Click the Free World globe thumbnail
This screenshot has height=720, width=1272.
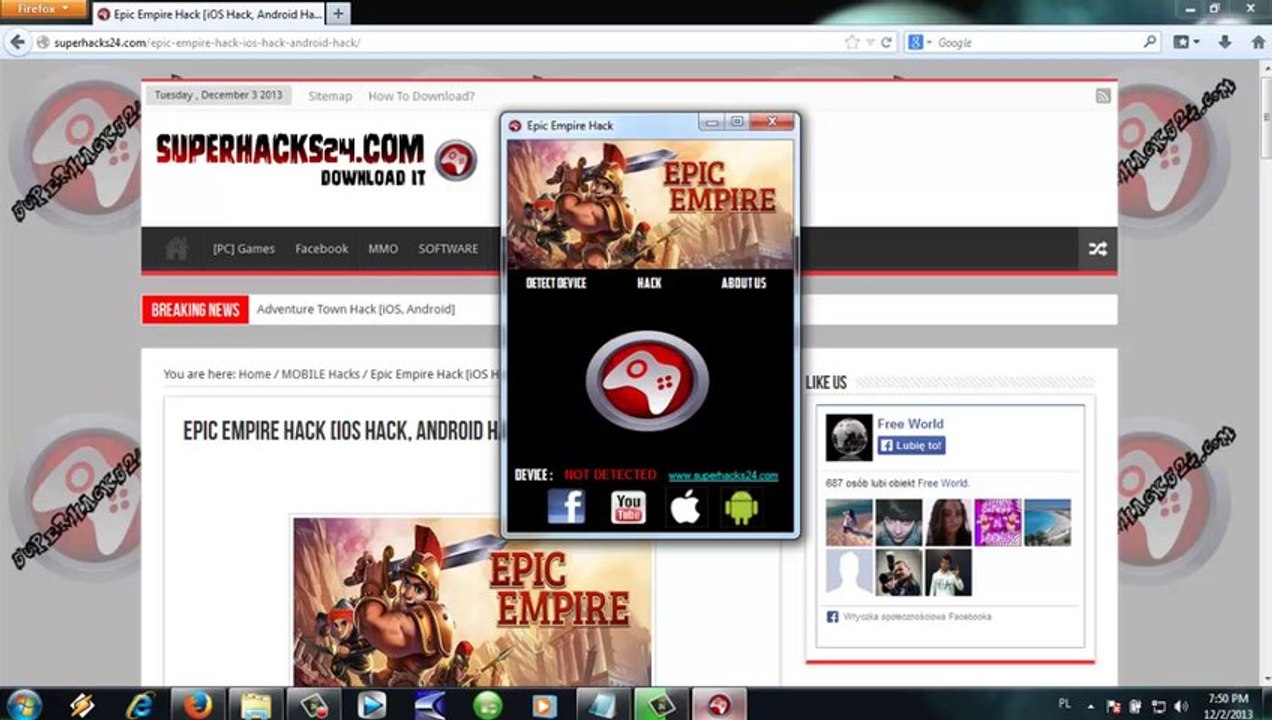(x=849, y=438)
